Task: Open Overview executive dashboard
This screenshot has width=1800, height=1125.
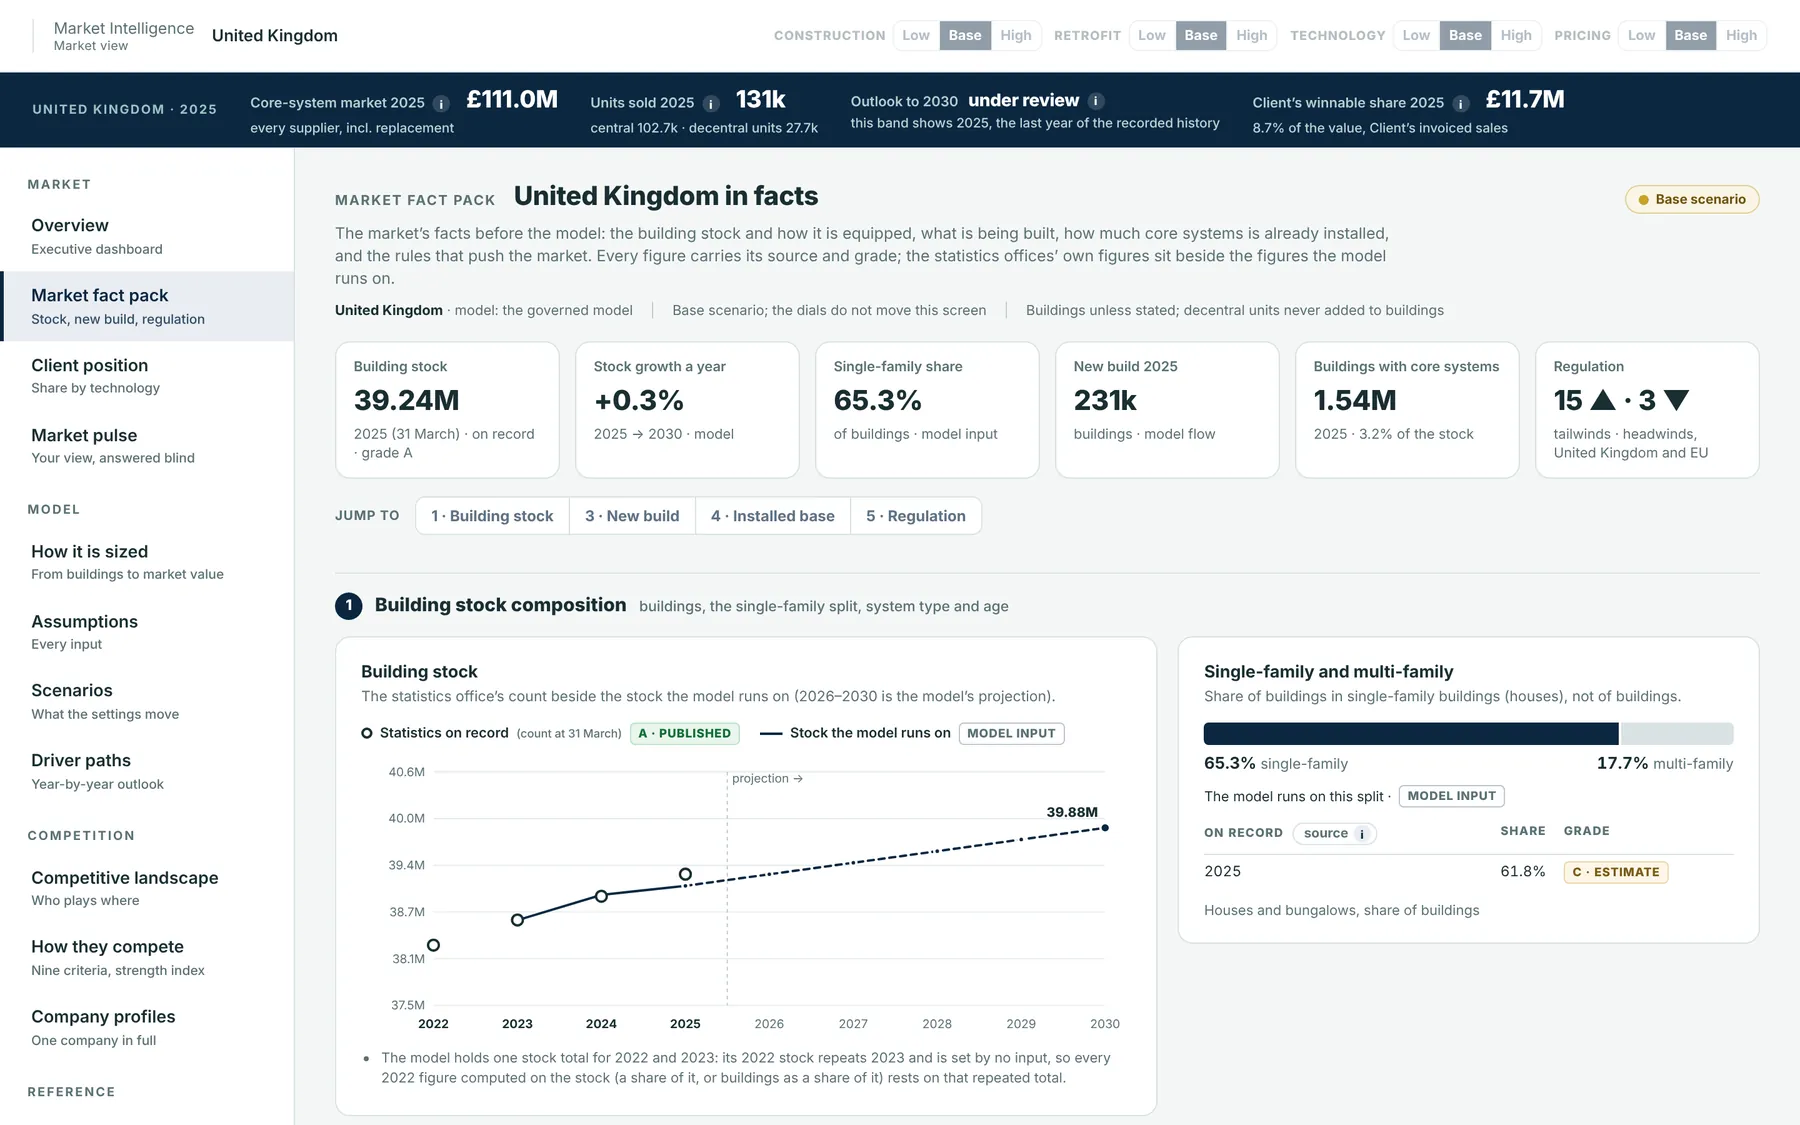Action: [147, 236]
